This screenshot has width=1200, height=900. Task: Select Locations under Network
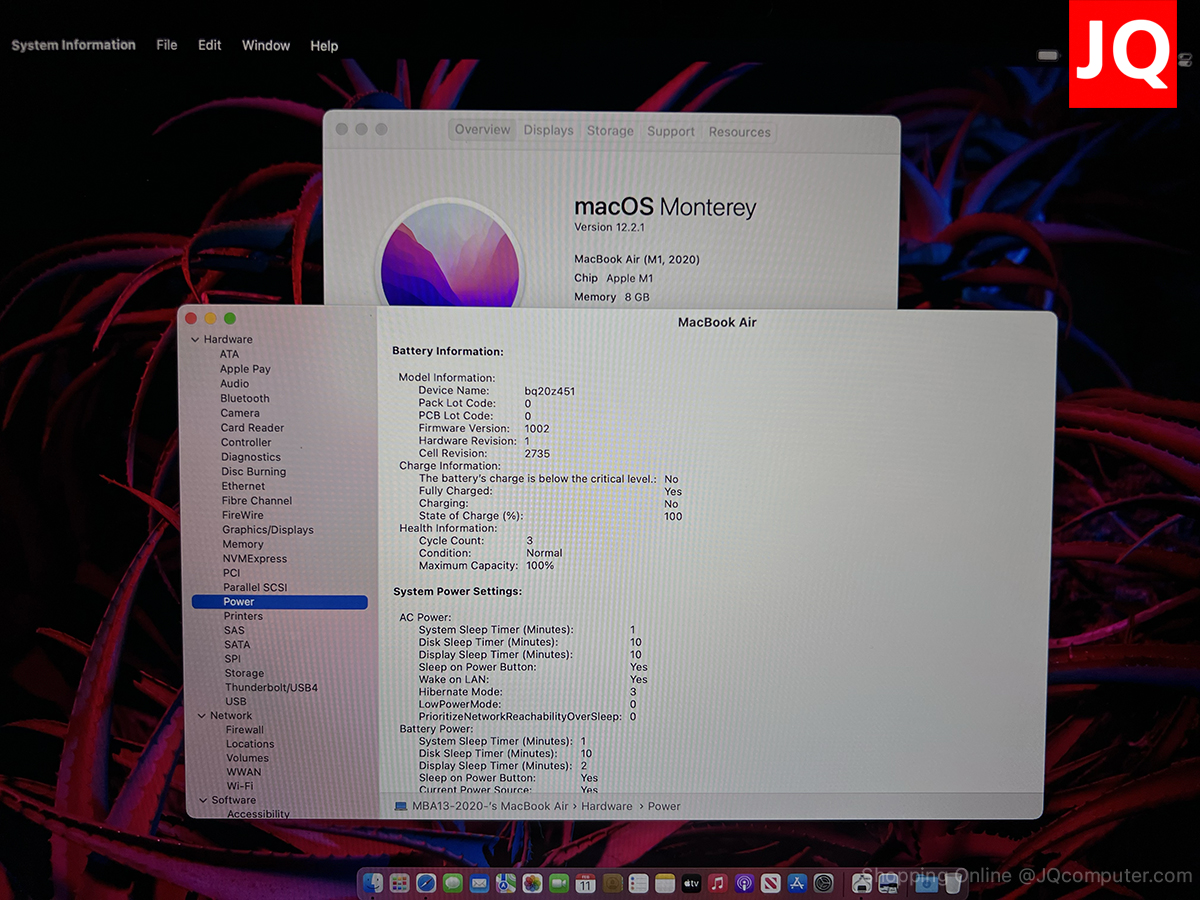coord(250,744)
